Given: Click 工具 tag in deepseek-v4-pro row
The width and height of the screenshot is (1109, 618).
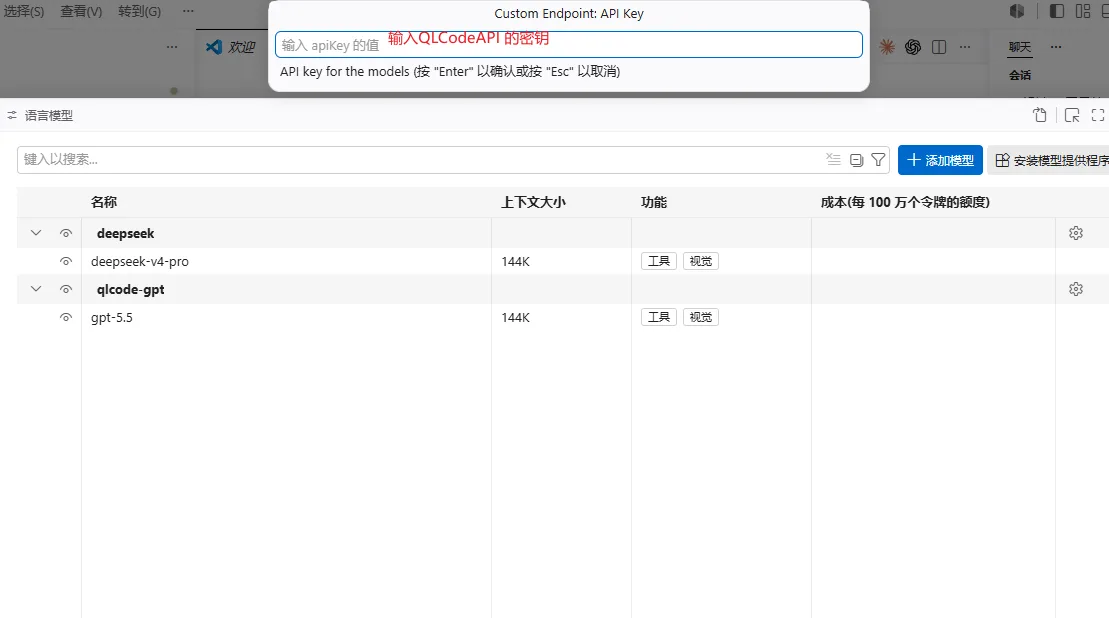Looking at the screenshot, I should point(658,261).
